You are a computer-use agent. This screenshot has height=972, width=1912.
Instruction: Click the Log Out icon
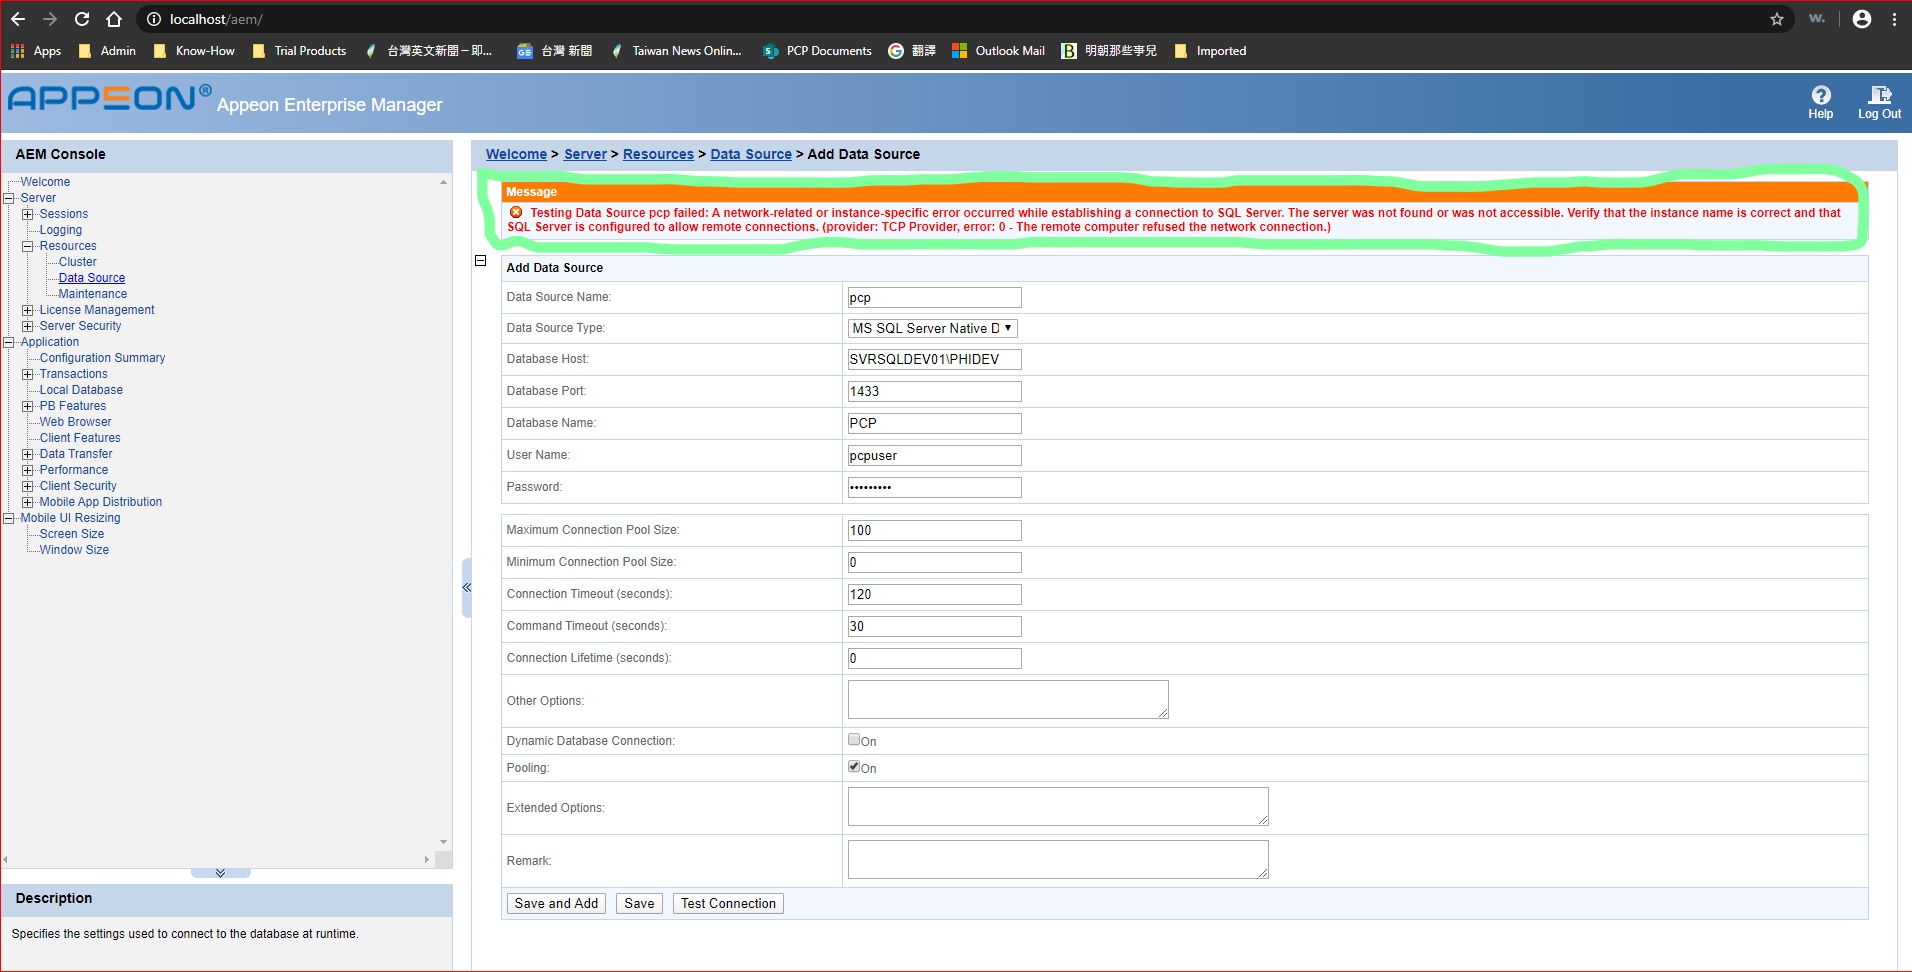tap(1879, 96)
